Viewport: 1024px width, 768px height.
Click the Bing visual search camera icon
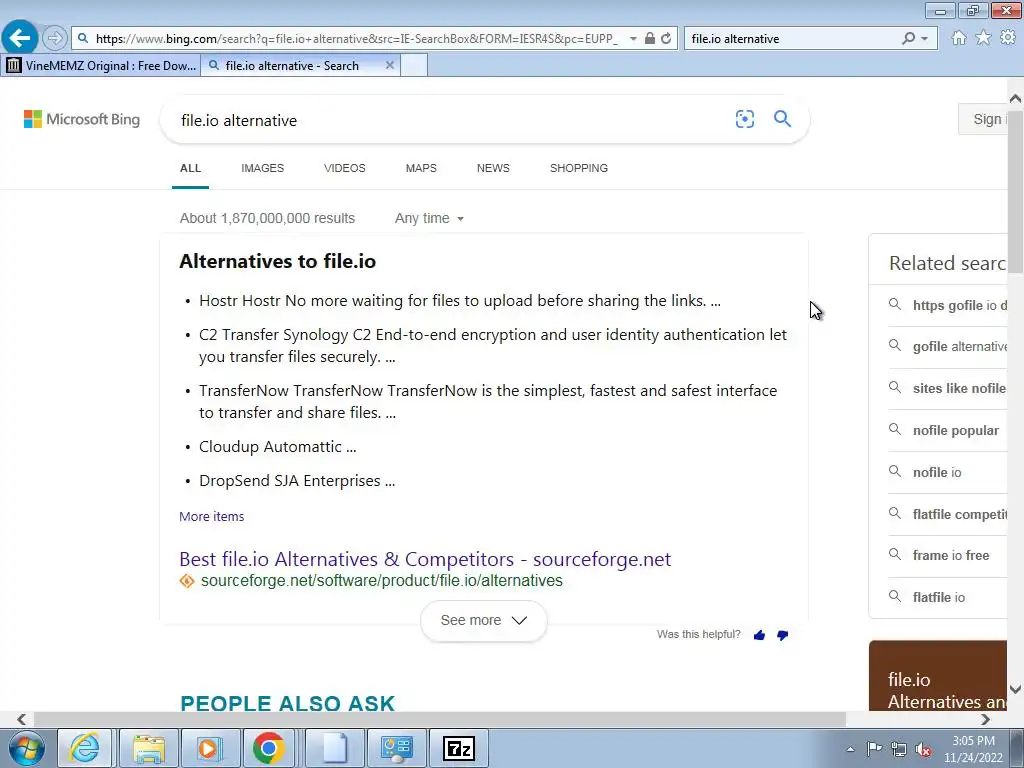pos(744,119)
